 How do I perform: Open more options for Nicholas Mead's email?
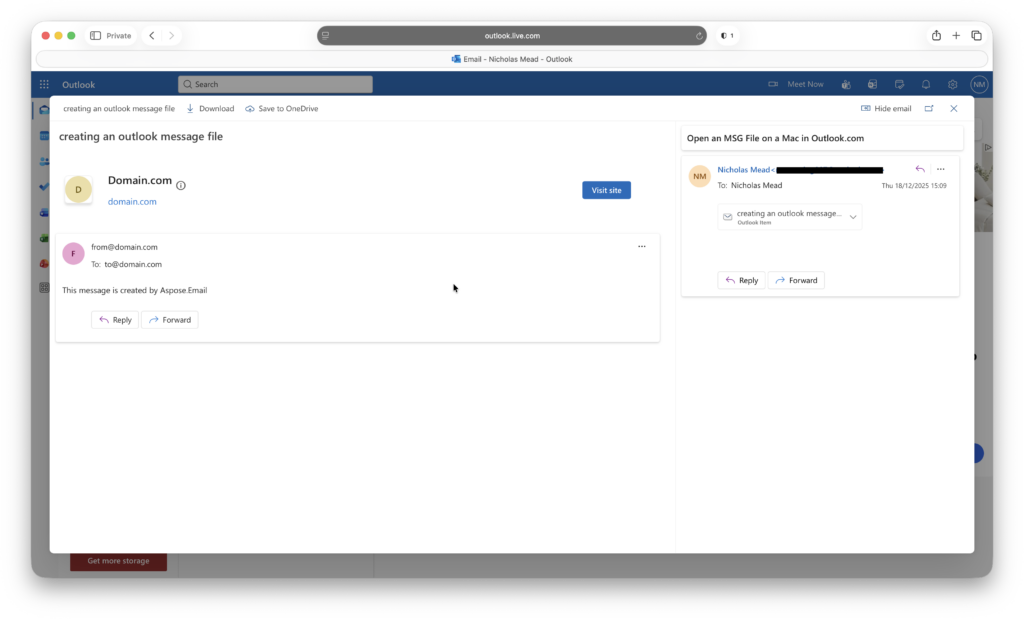[x=940, y=169]
